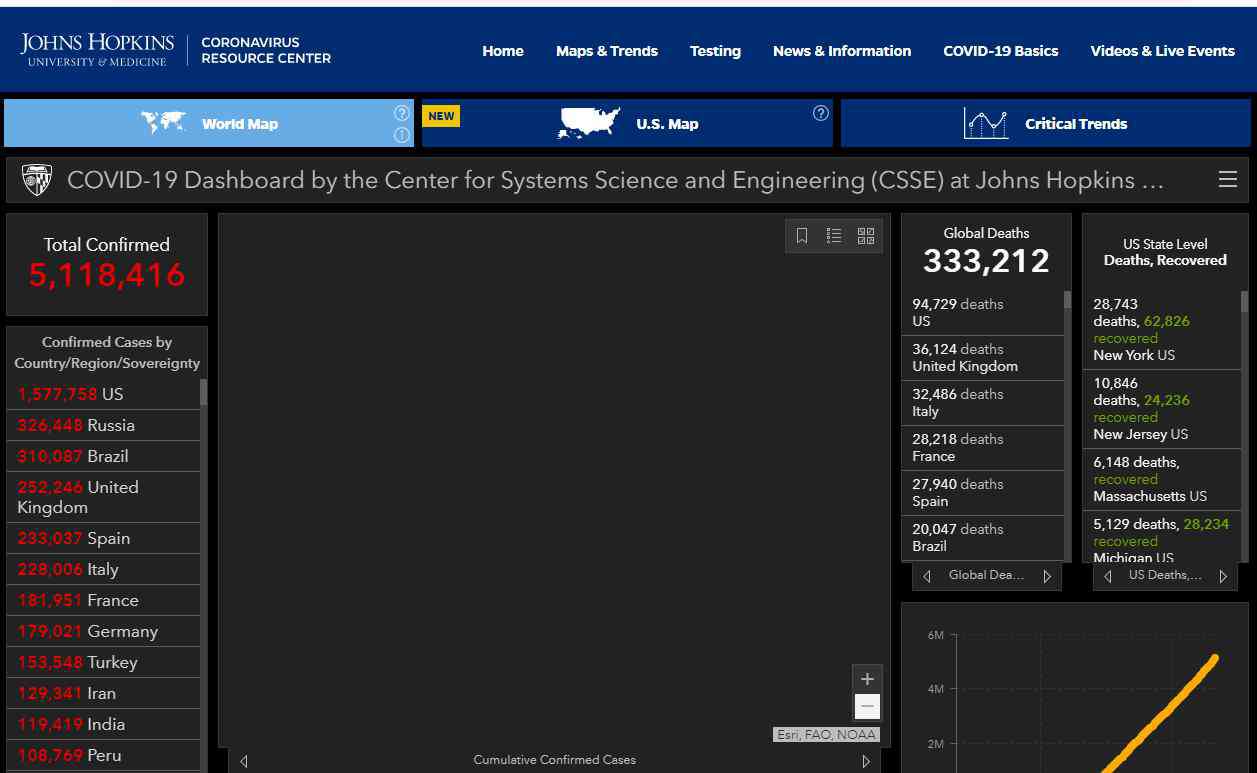
Task: Open the basemap gallery grid icon
Action: 866,236
